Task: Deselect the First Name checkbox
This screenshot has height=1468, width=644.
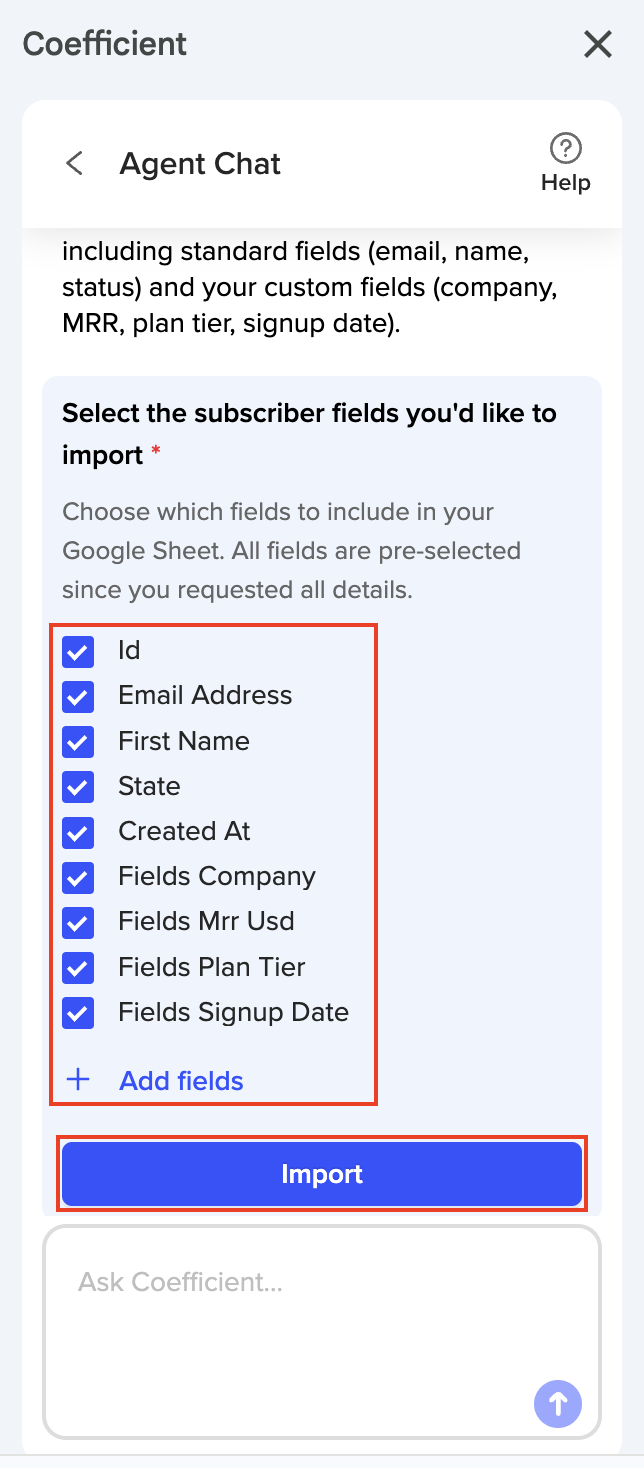Action: click(x=78, y=742)
